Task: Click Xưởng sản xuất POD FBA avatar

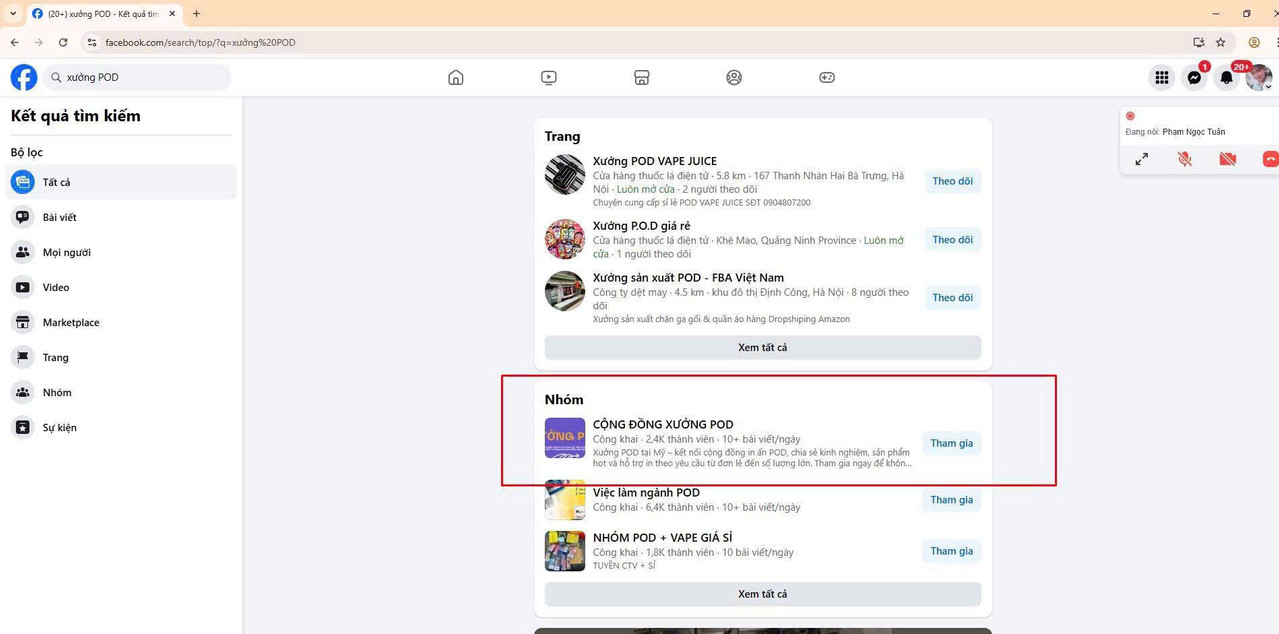Action: click(565, 291)
